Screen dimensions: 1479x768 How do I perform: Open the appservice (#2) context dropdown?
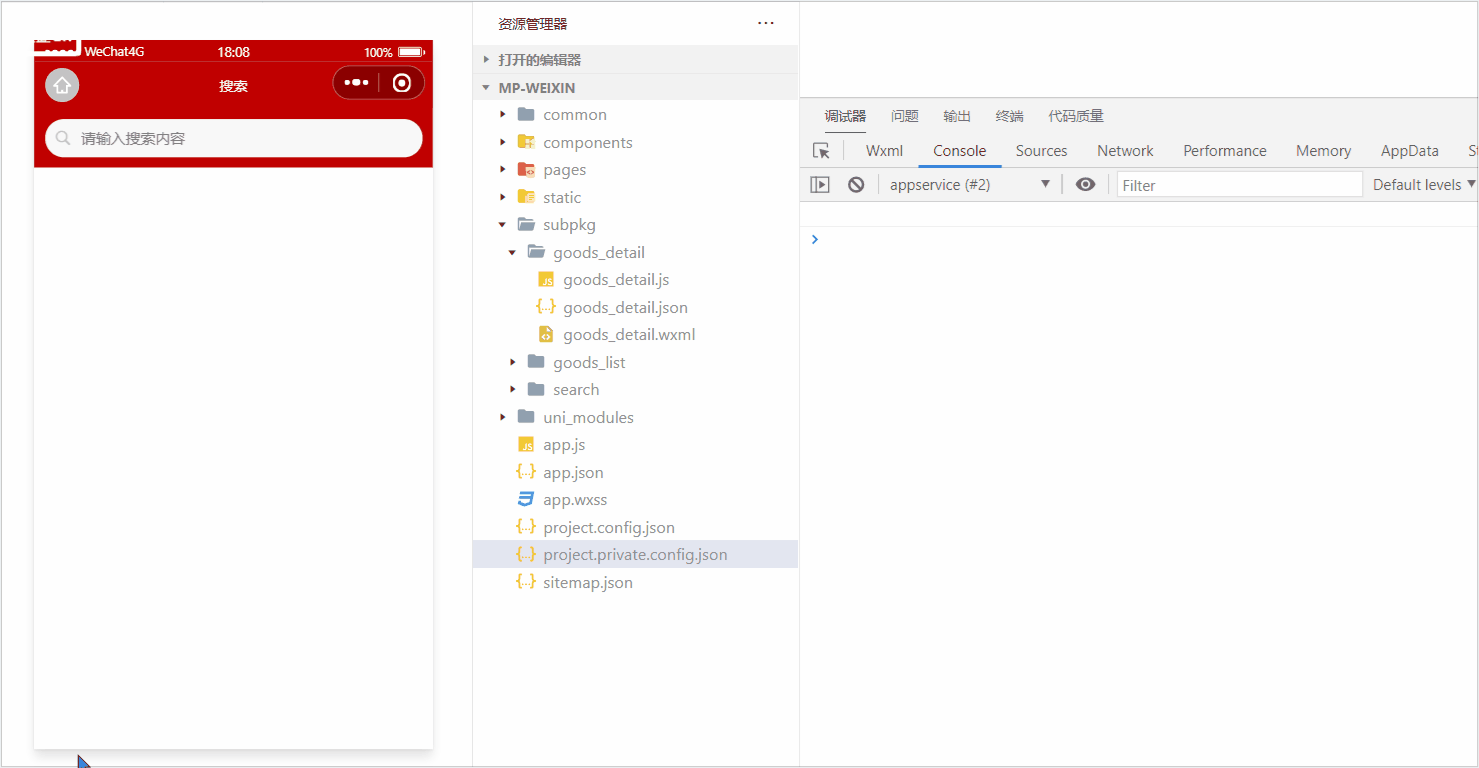pyautogui.click(x=969, y=185)
